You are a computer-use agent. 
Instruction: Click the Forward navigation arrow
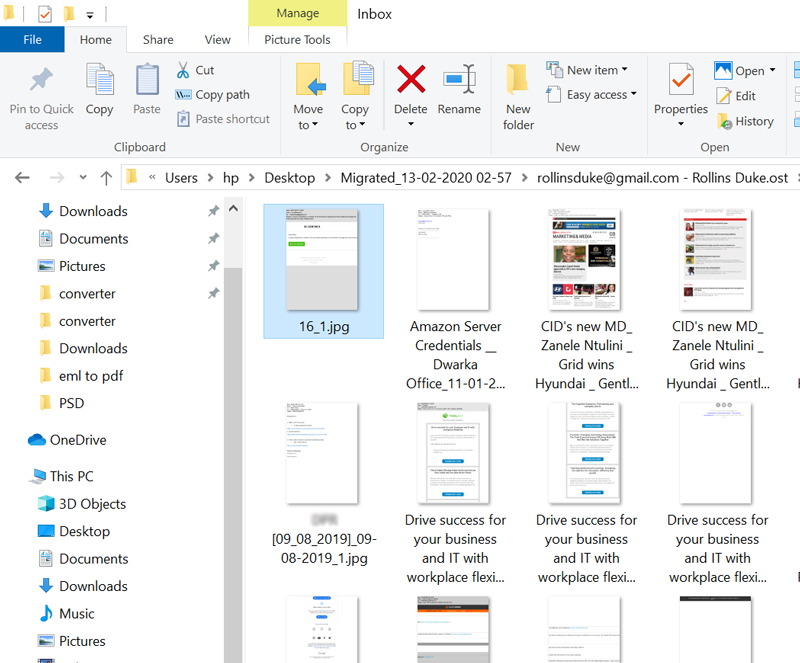[57, 178]
